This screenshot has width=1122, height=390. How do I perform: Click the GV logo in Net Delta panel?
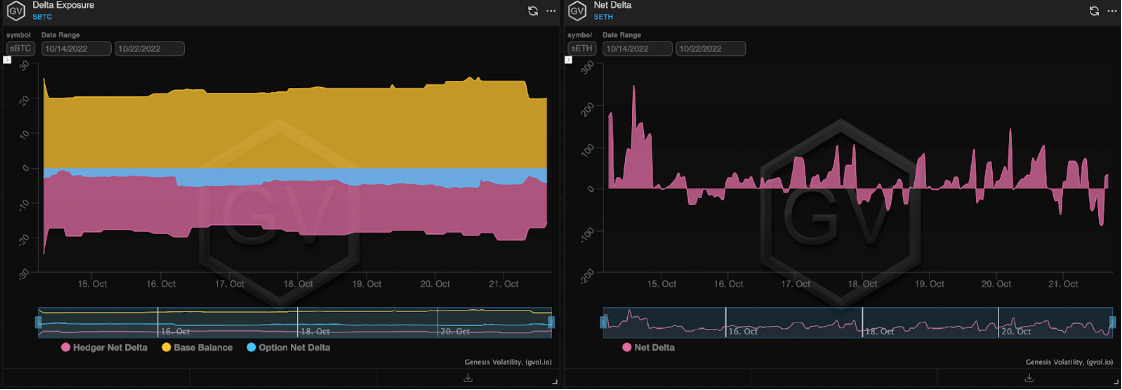pyautogui.click(x=578, y=11)
